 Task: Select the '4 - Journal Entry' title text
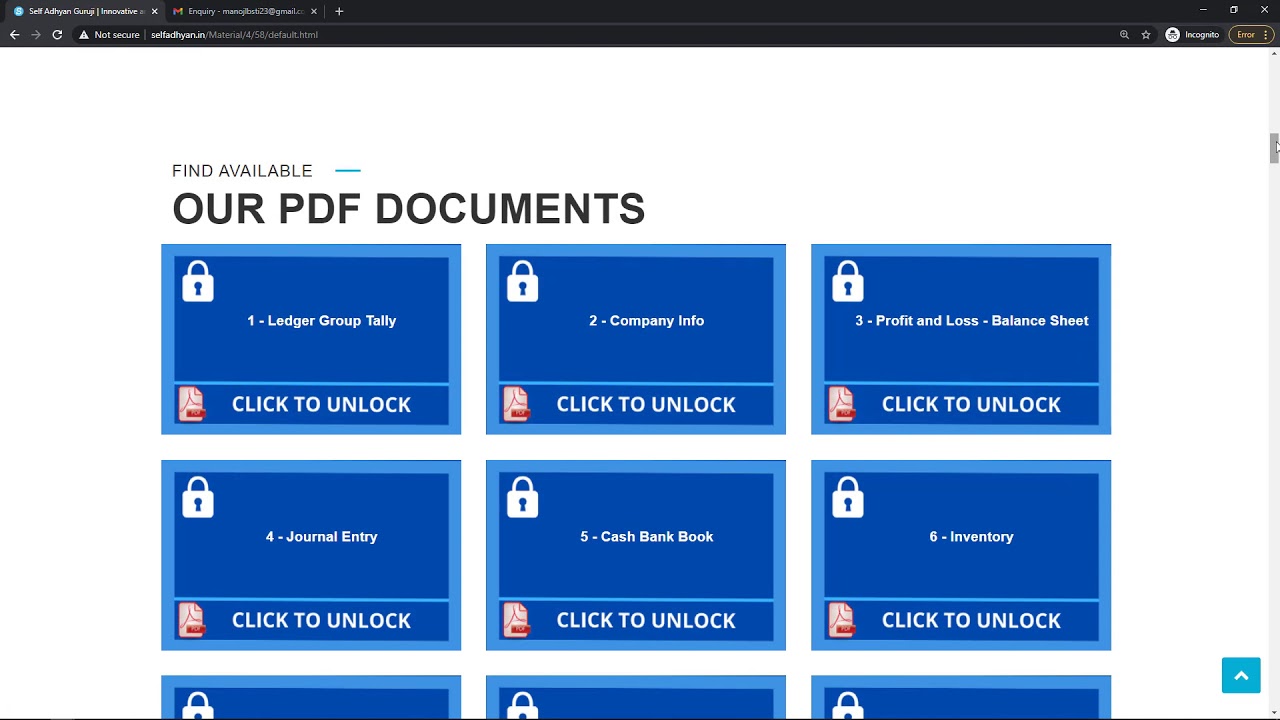click(322, 537)
